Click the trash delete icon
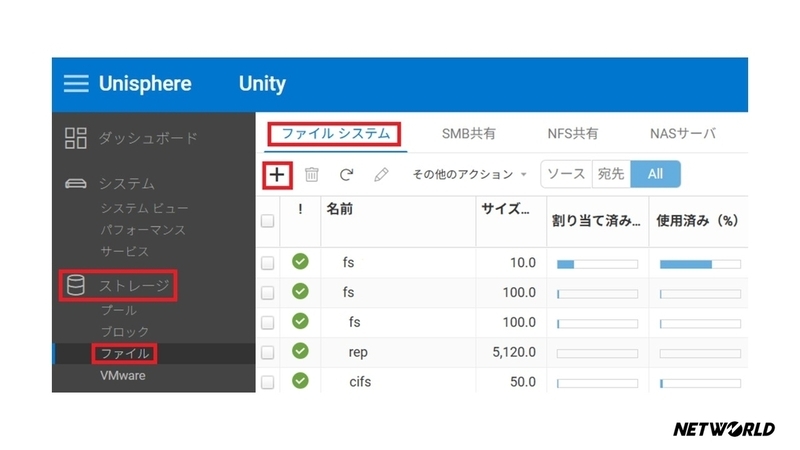Screen dimensions: 800x450 pyautogui.click(x=312, y=174)
